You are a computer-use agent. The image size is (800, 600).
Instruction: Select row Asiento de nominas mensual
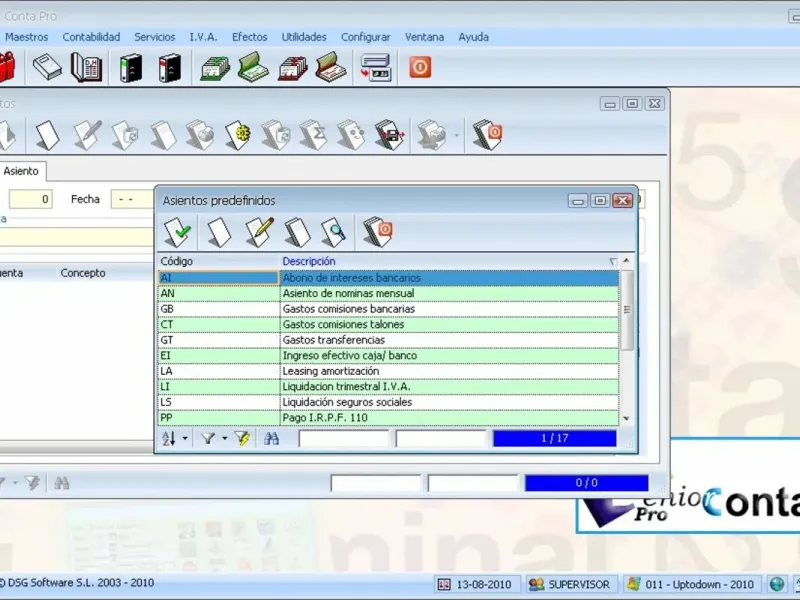(x=388, y=293)
